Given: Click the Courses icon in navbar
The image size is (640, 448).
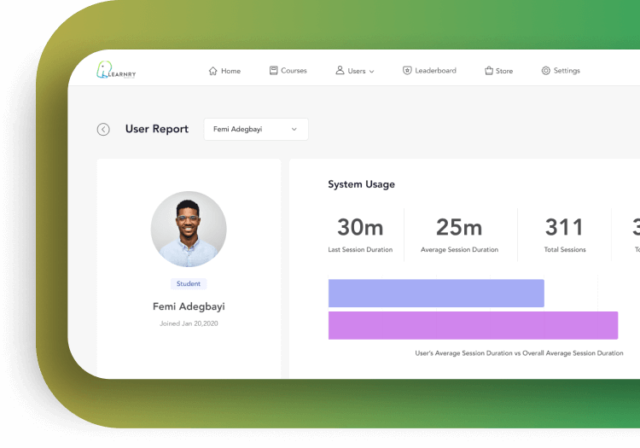Looking at the screenshot, I should coord(273,71).
